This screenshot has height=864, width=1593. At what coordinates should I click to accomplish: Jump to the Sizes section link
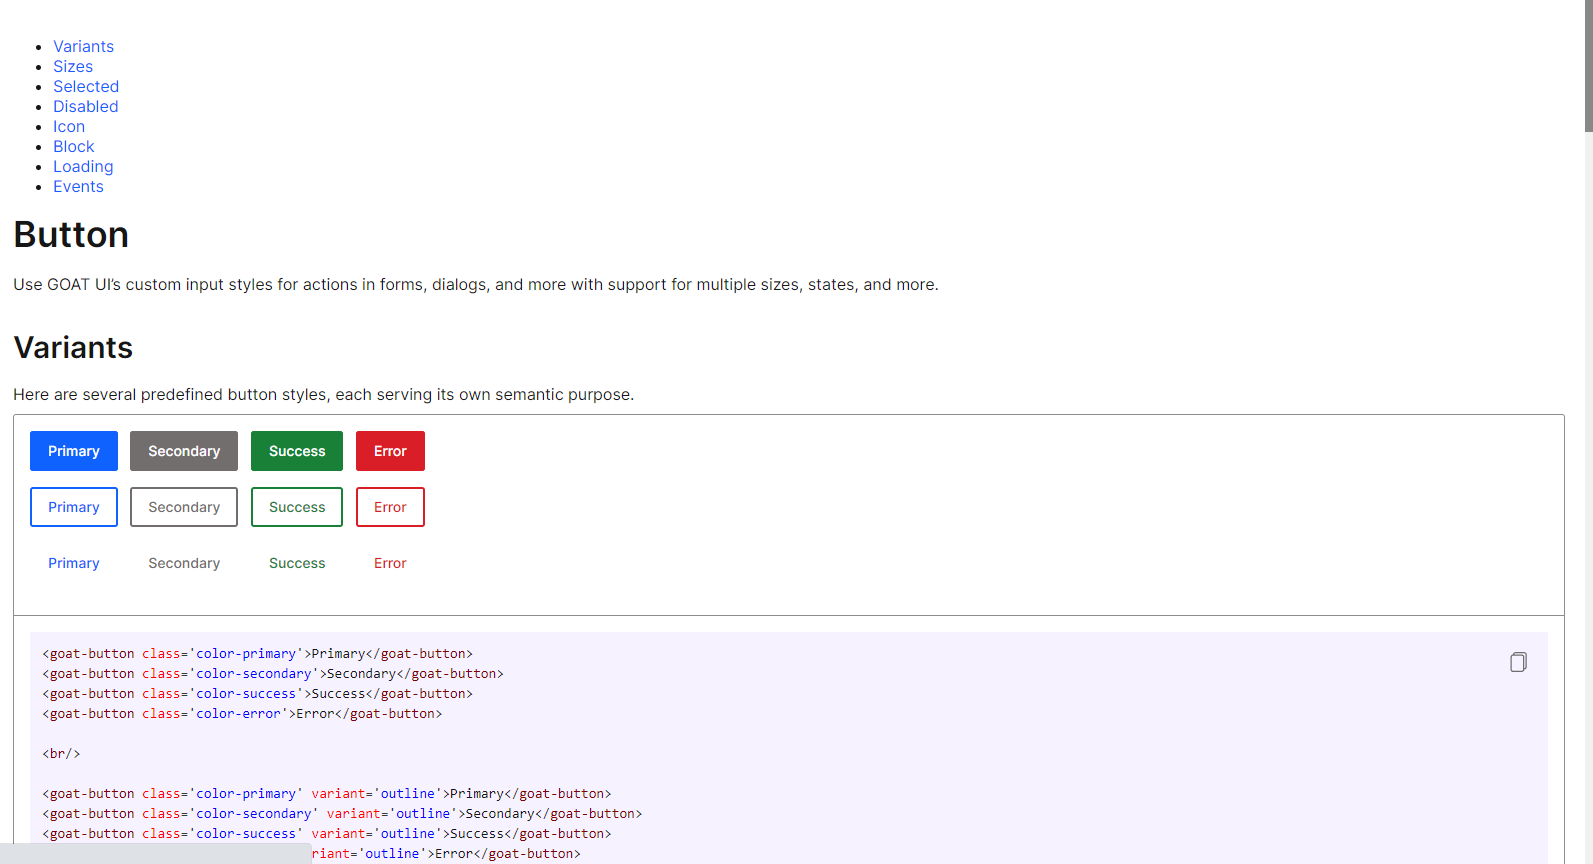73,66
